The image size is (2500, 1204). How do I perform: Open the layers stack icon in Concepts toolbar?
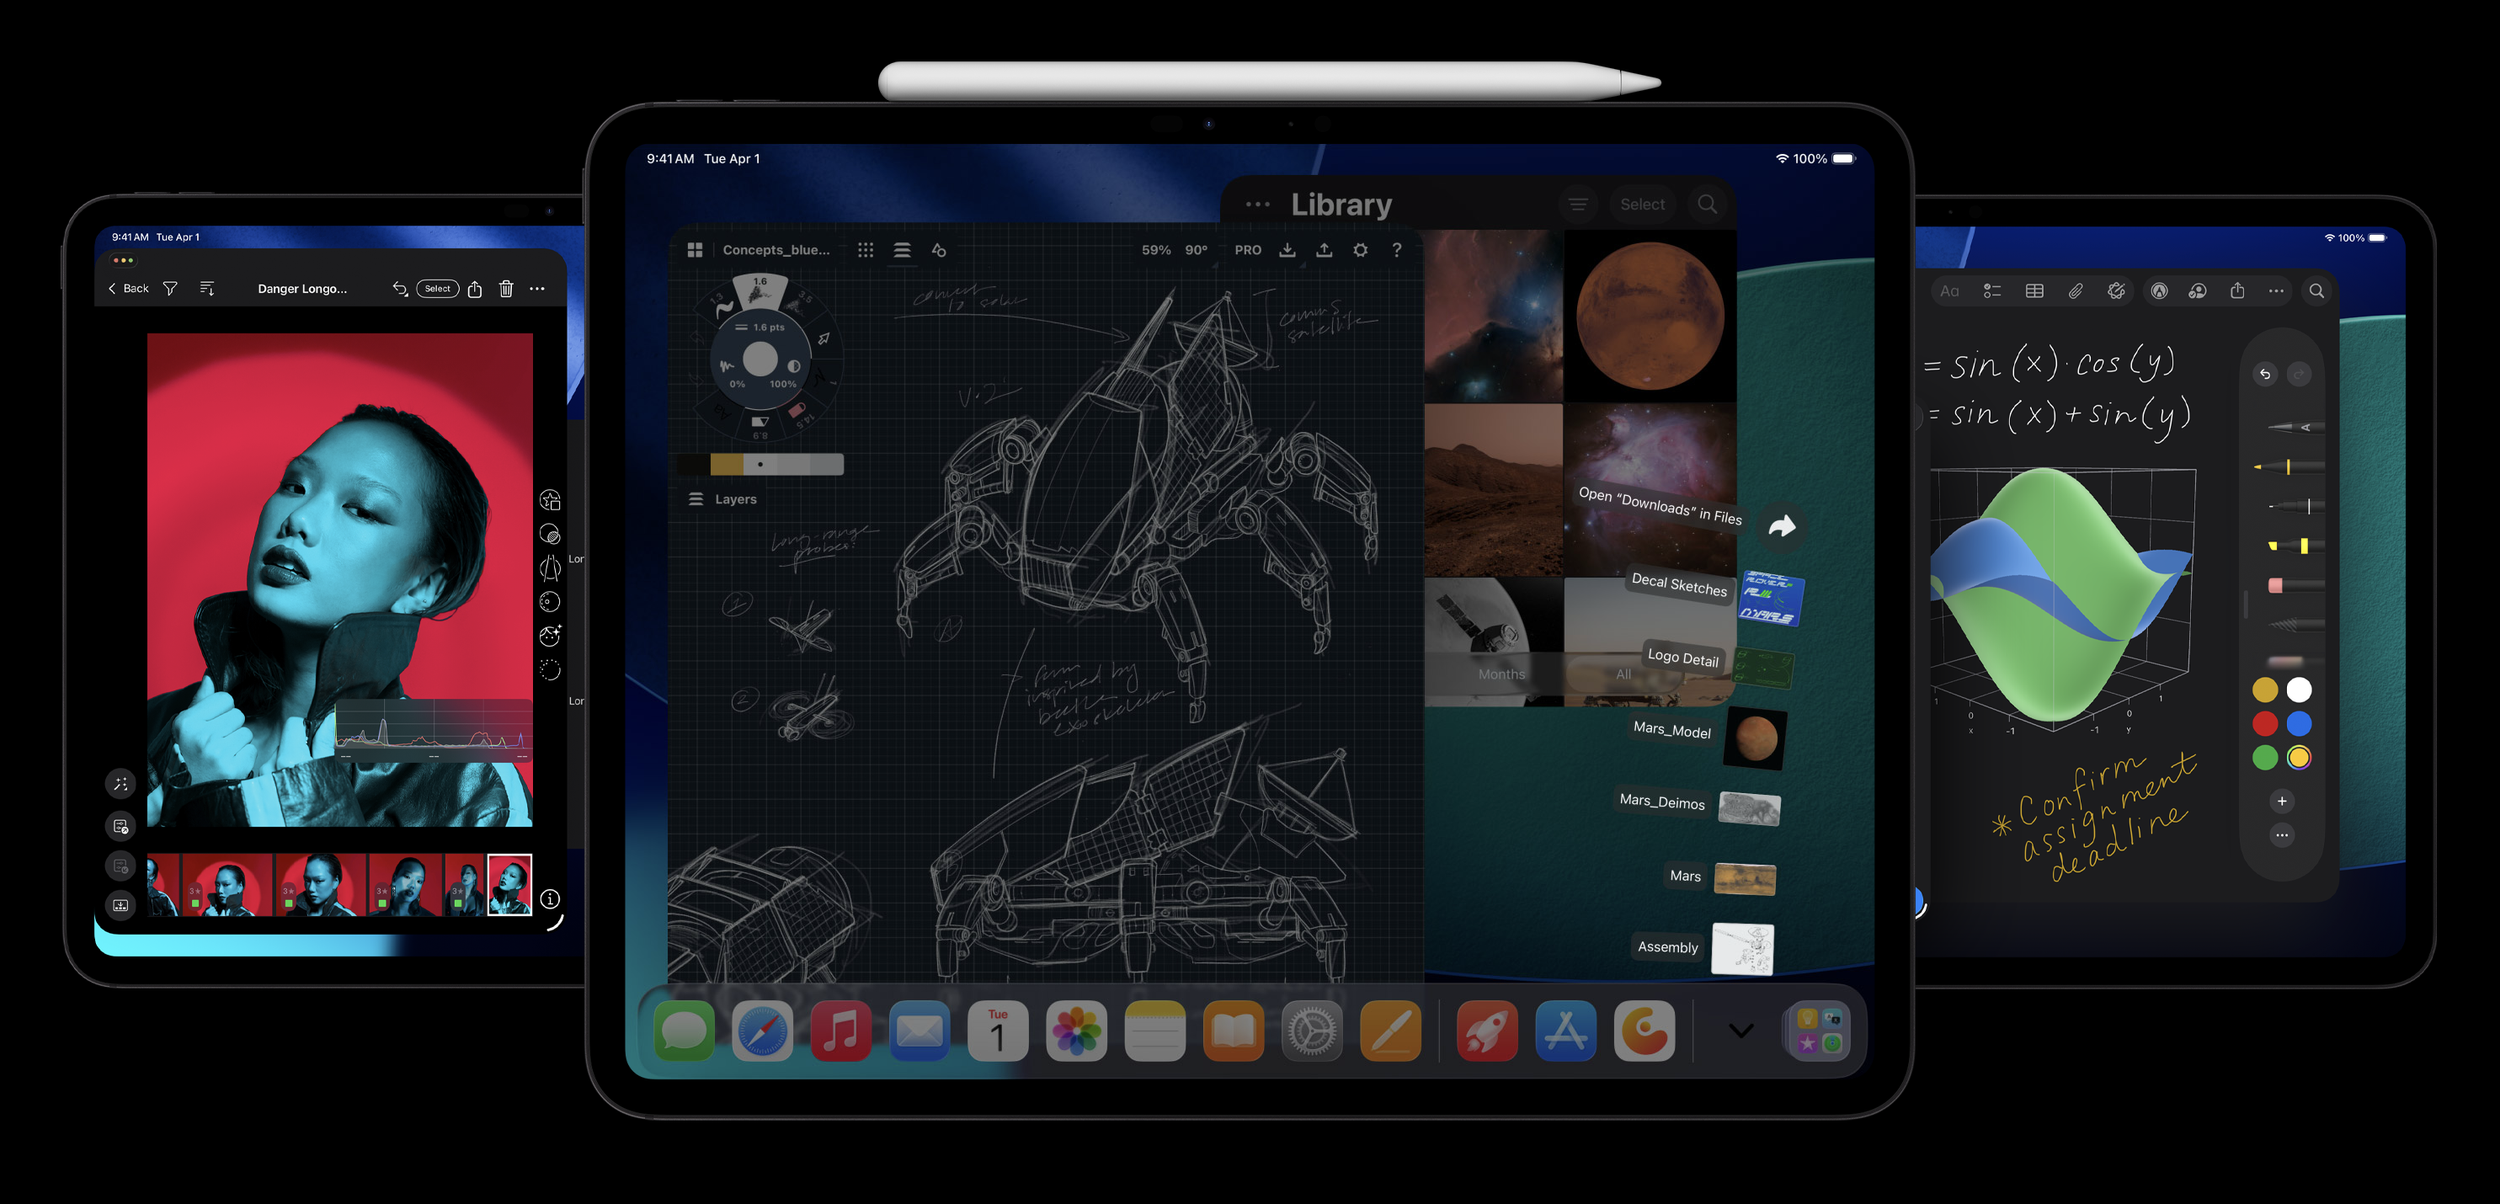pos(902,250)
